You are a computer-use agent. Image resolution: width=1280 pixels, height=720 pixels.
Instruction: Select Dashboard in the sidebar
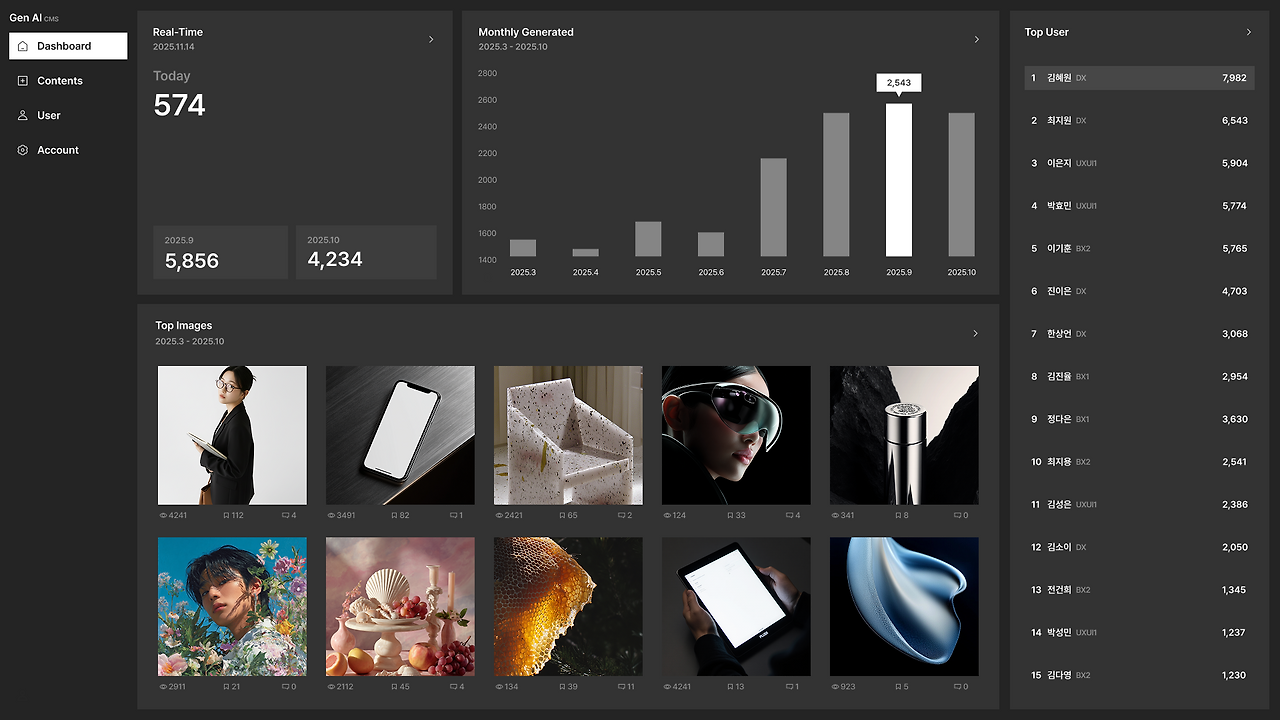tap(68, 46)
